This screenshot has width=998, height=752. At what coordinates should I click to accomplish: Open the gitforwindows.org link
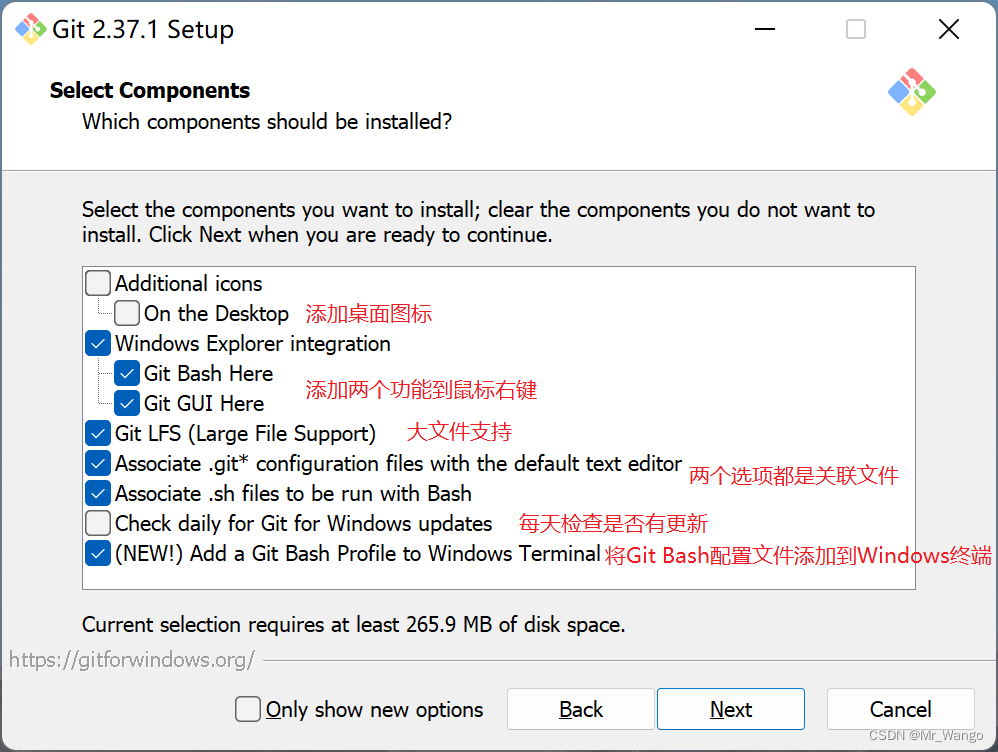(x=131, y=660)
